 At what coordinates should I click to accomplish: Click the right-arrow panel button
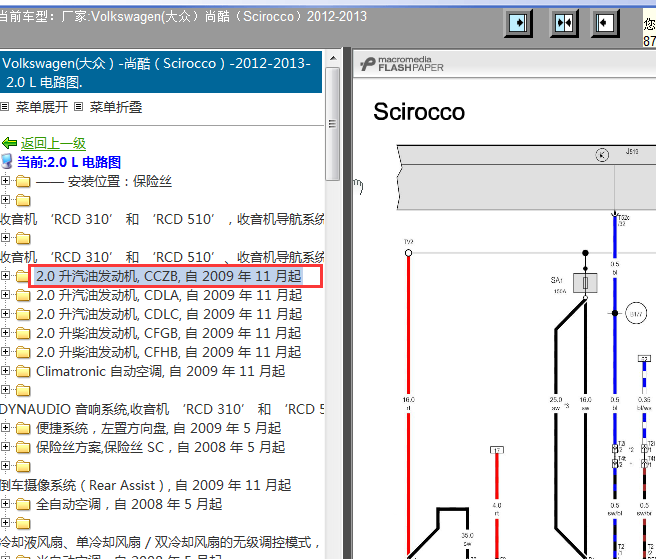pos(518,23)
